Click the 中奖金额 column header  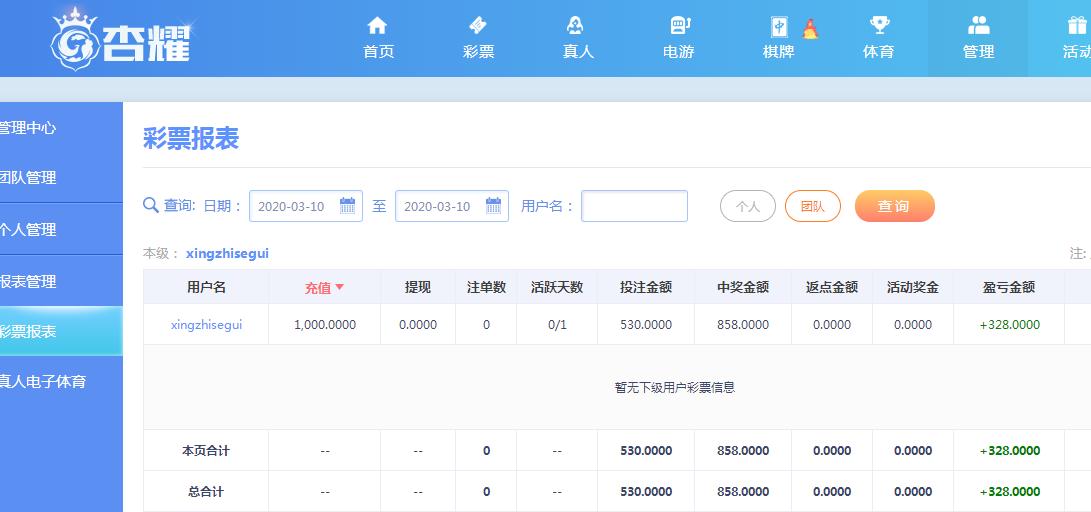tap(742, 287)
